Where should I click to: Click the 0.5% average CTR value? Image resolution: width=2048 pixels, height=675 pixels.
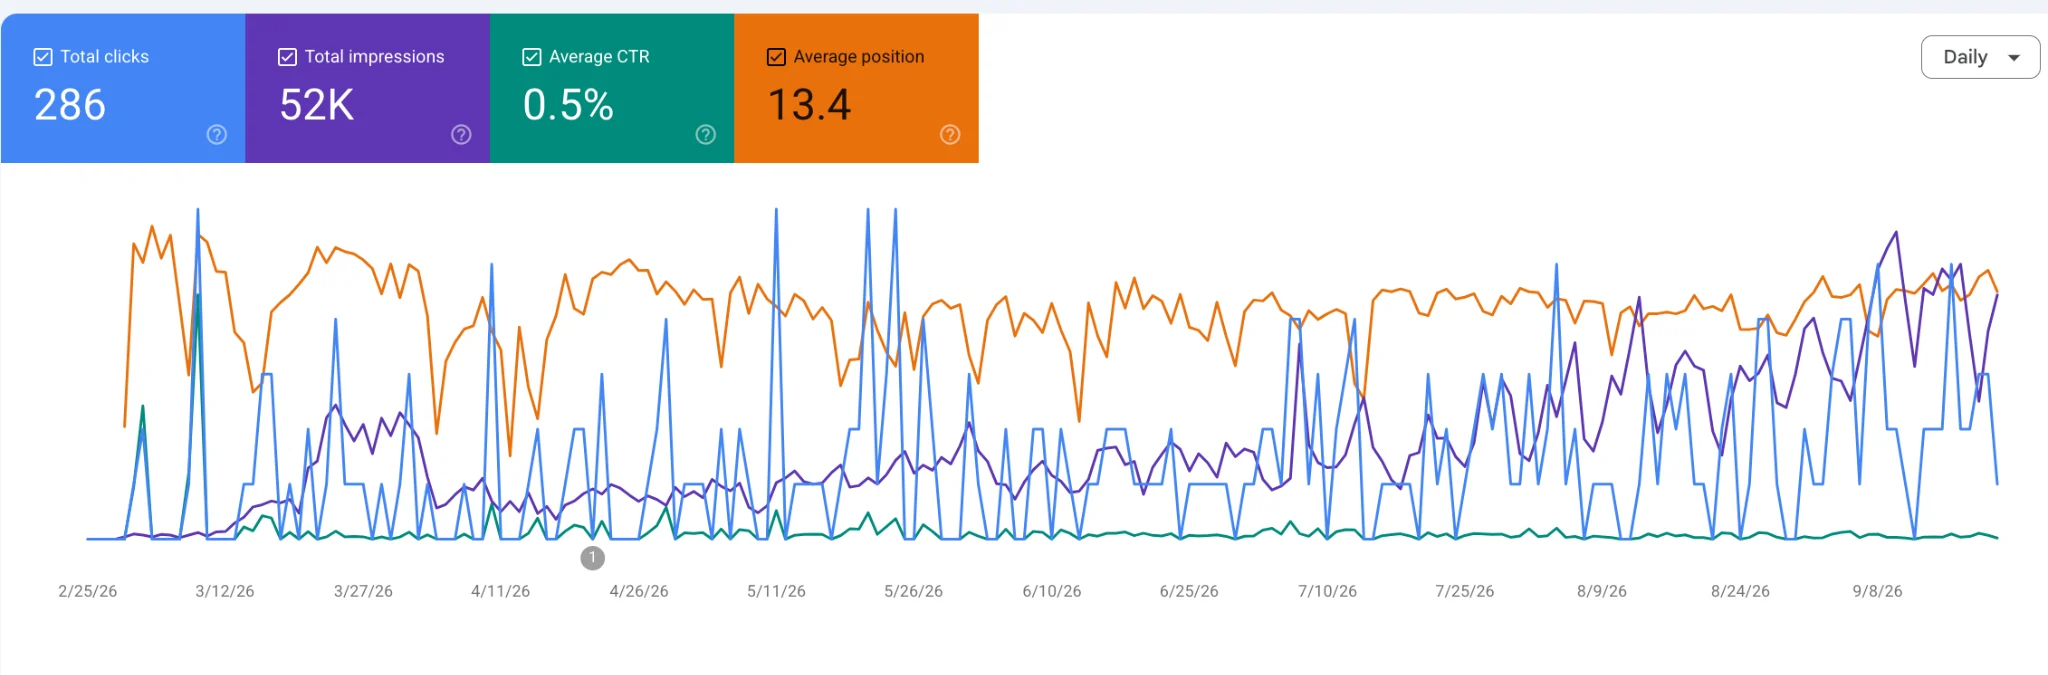tap(568, 105)
